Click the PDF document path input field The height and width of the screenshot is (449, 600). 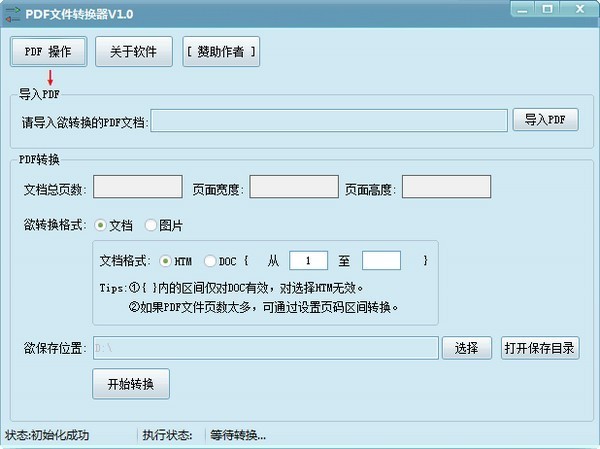tap(329, 121)
